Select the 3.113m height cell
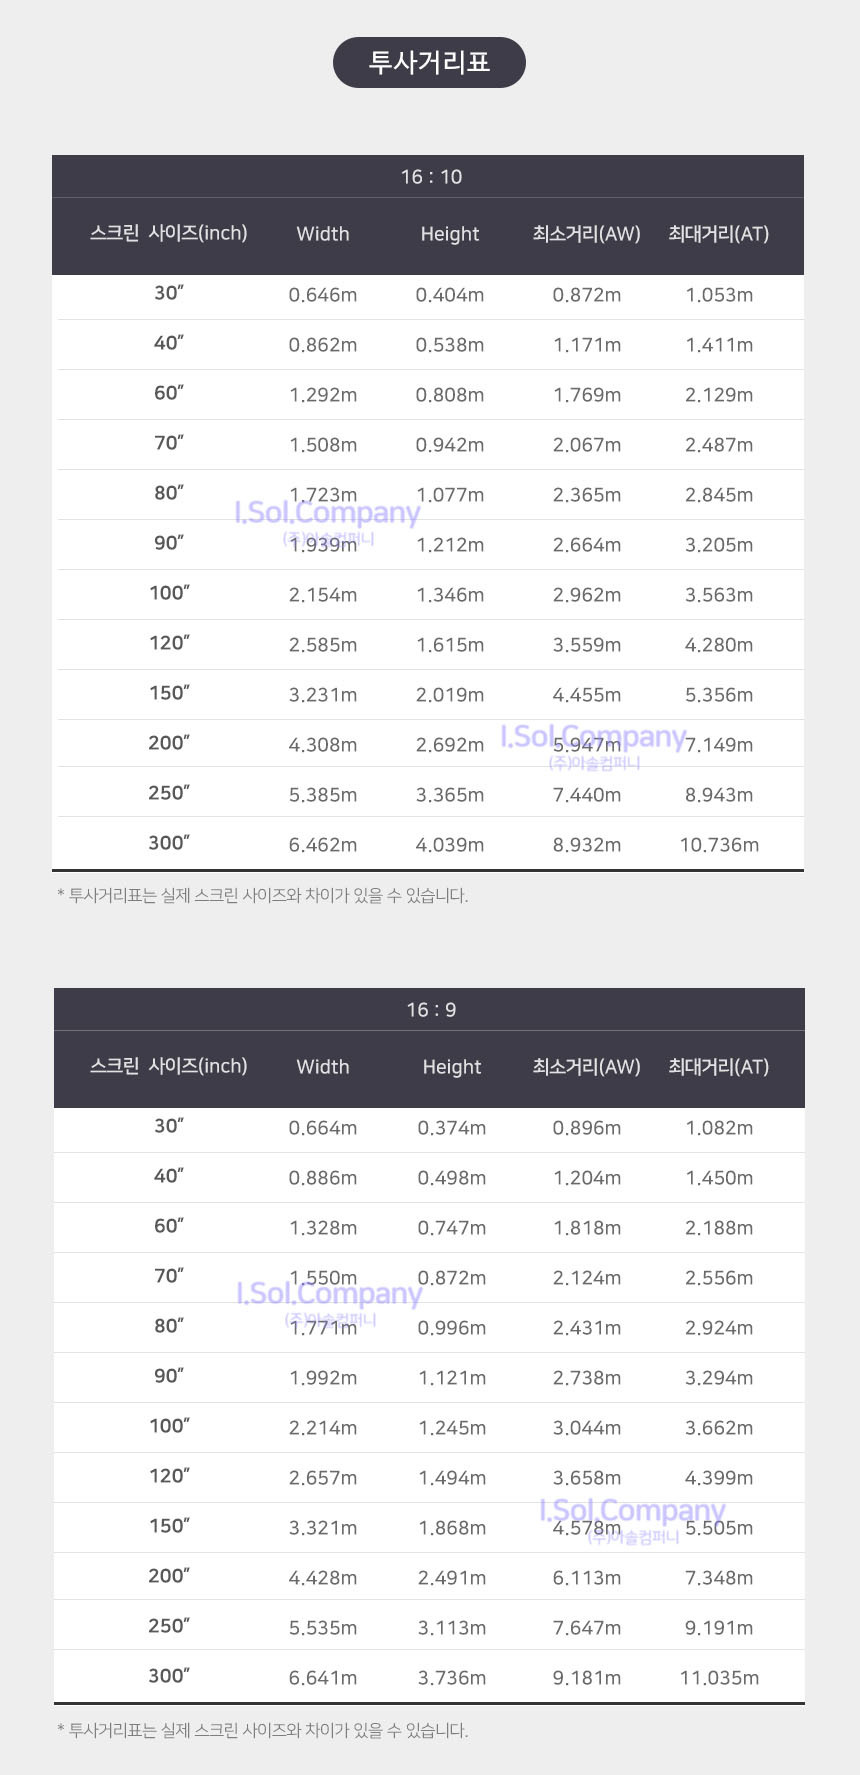 452,1628
